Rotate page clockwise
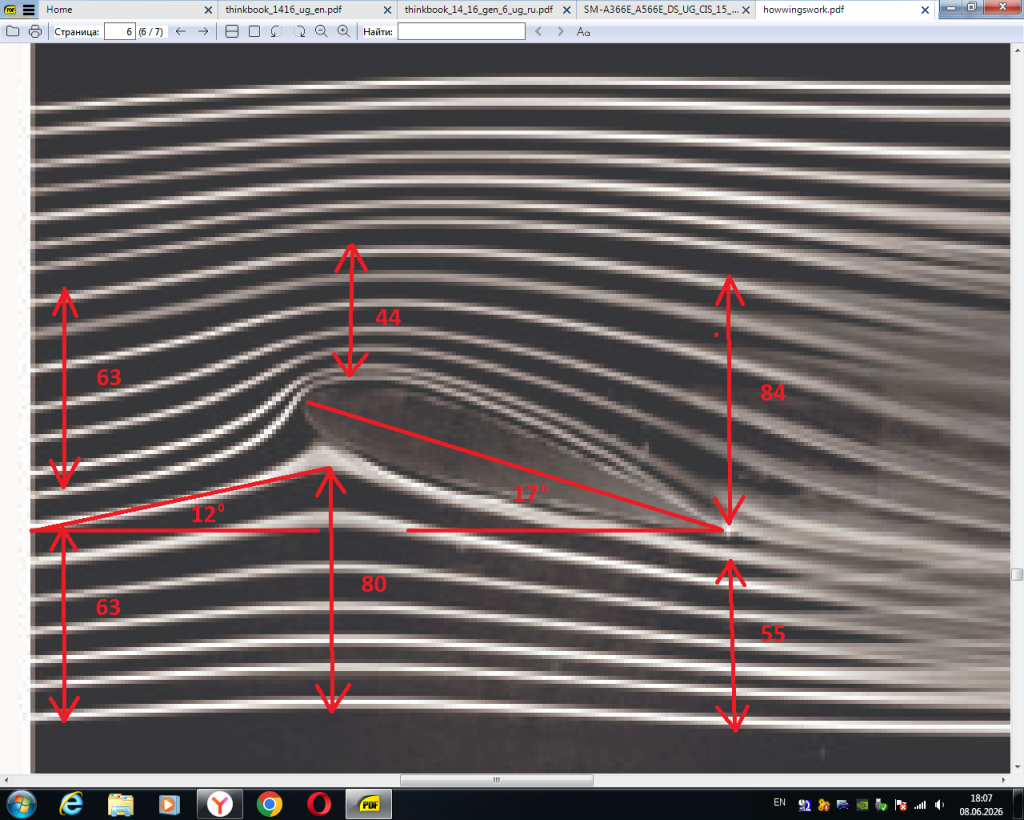Image resolution: width=1024 pixels, height=820 pixels. point(300,31)
